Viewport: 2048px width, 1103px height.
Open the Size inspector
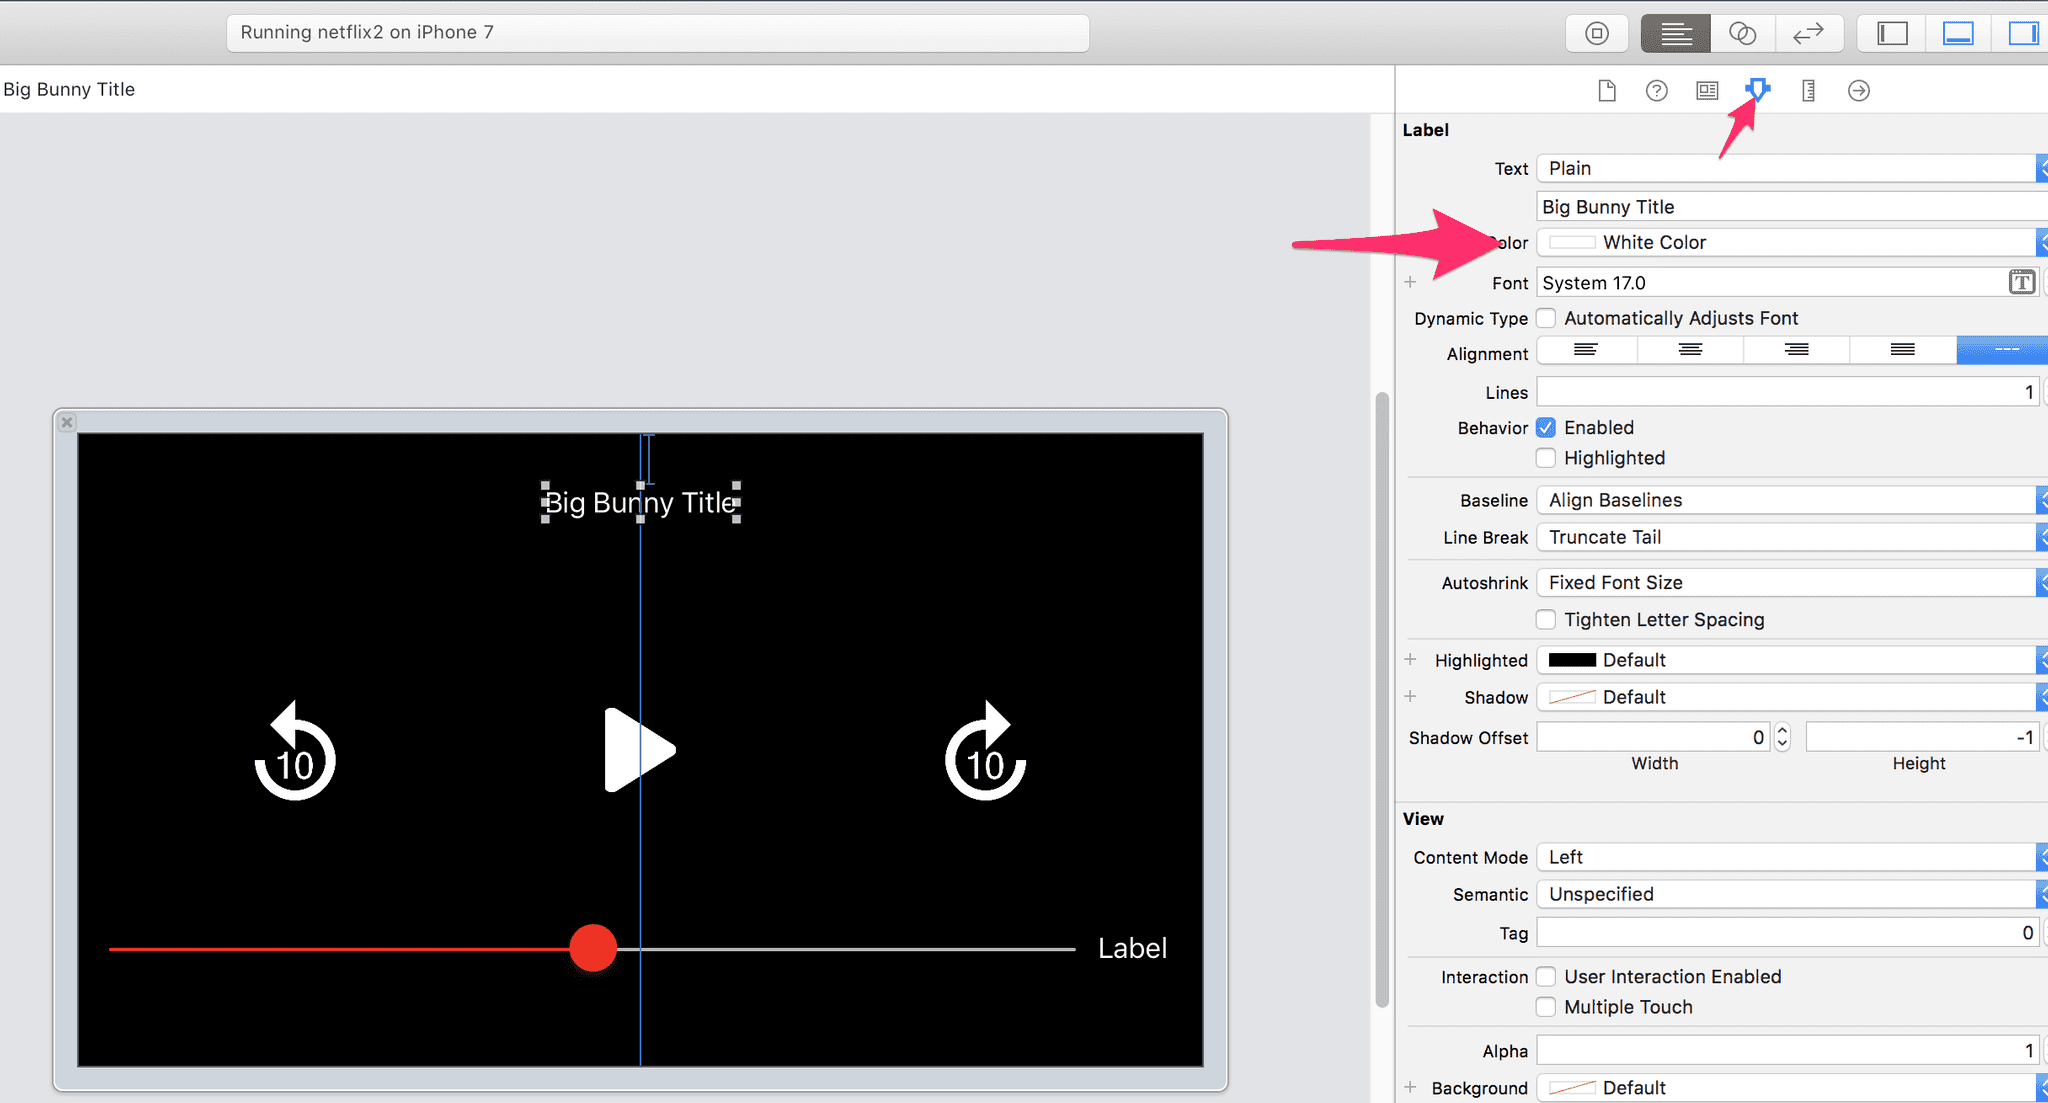click(1808, 91)
